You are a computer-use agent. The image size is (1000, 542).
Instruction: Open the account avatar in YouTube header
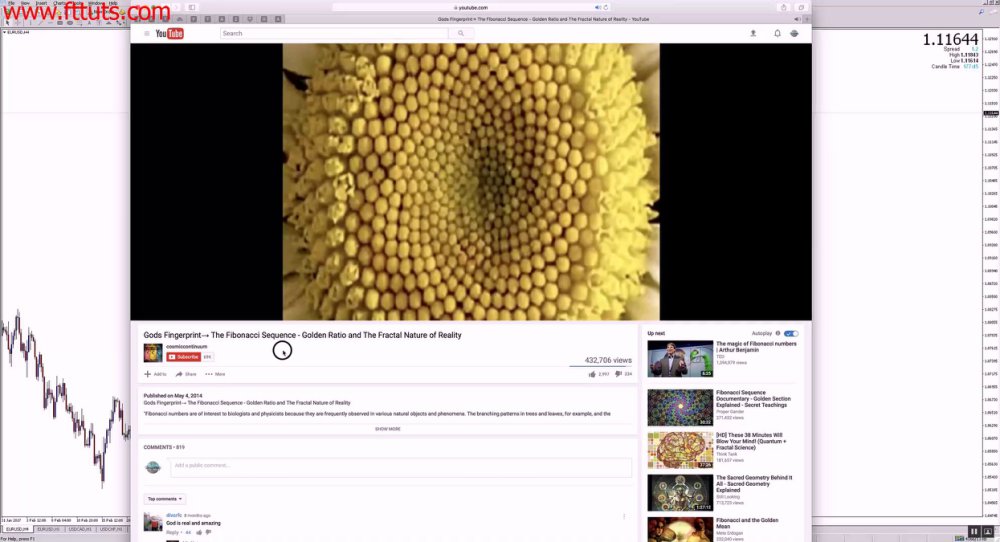[x=794, y=33]
